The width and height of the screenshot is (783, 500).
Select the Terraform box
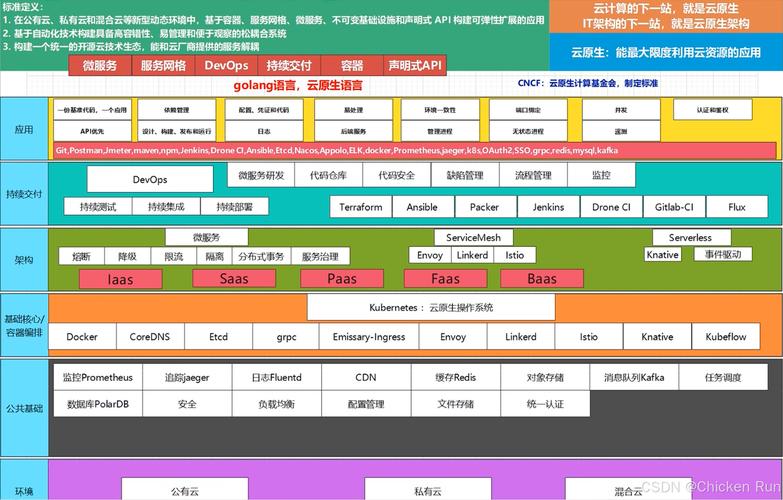tap(361, 207)
